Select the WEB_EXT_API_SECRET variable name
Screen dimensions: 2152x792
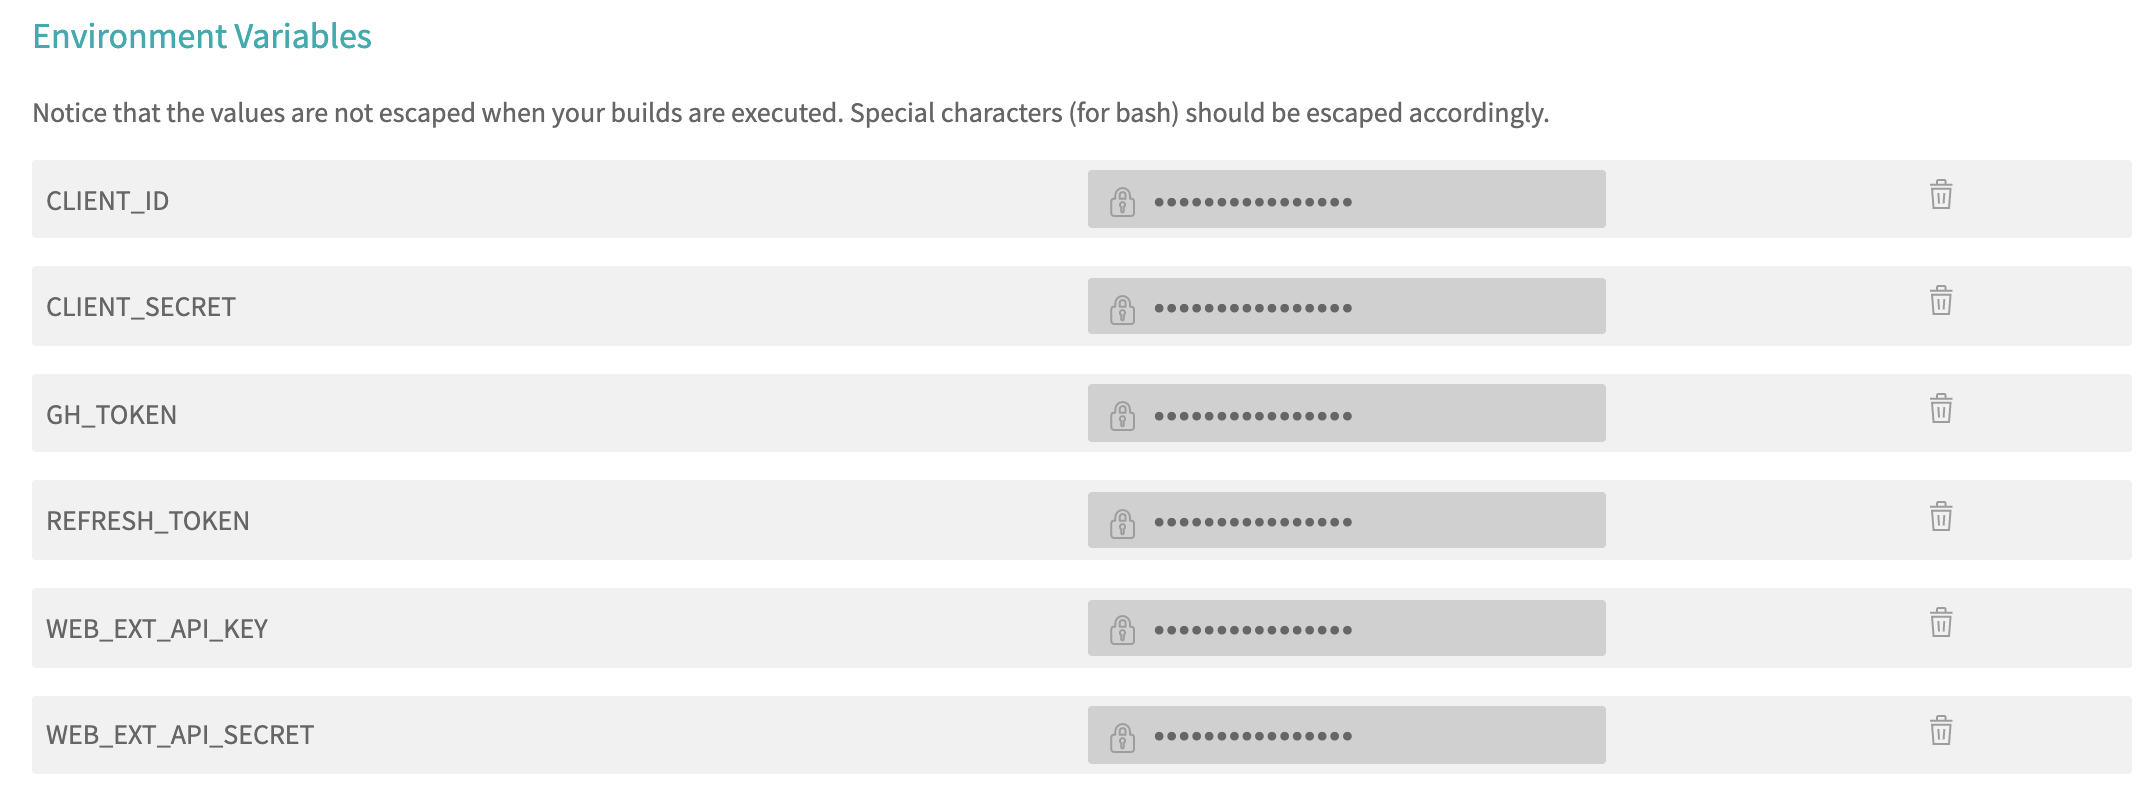pyautogui.click(x=180, y=735)
